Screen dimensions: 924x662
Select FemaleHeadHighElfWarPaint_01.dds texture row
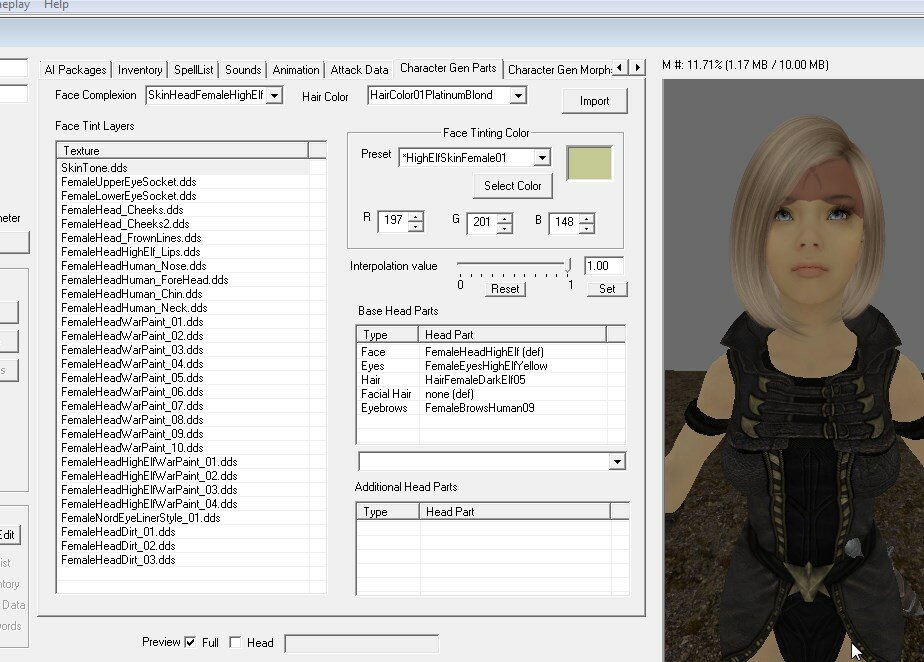pyautogui.click(x=183, y=462)
